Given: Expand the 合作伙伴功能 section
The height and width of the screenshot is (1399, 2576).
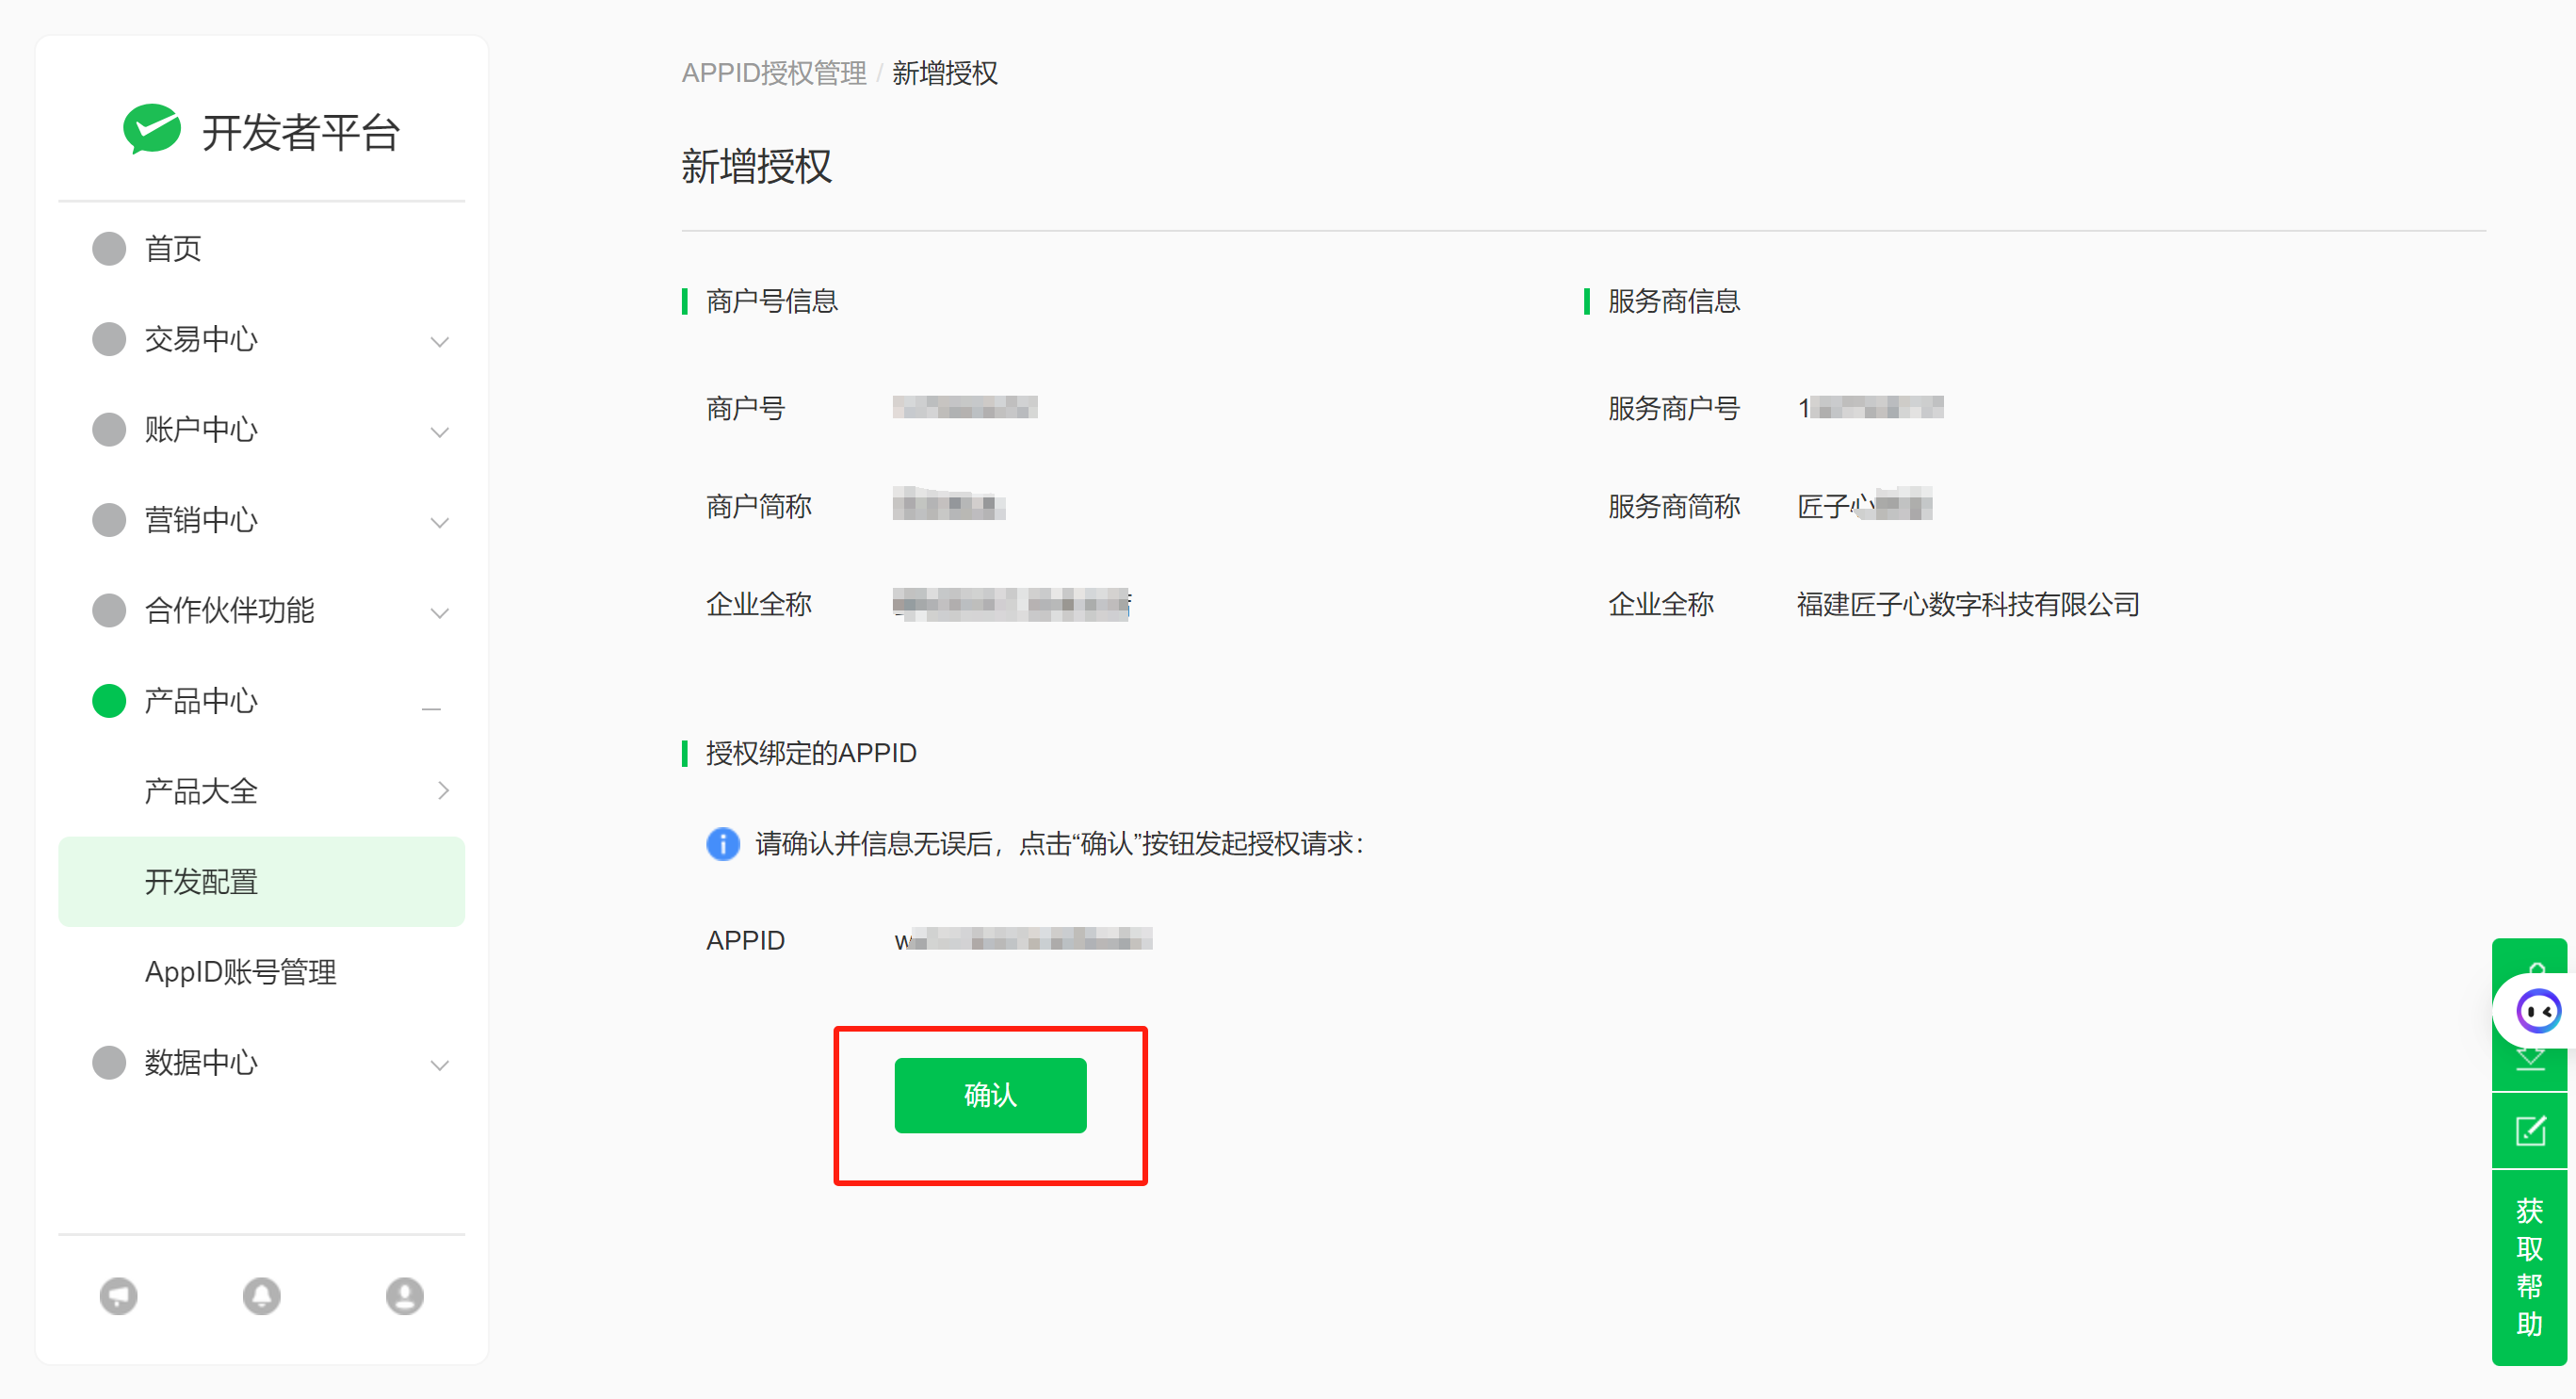Looking at the screenshot, I should tap(439, 612).
